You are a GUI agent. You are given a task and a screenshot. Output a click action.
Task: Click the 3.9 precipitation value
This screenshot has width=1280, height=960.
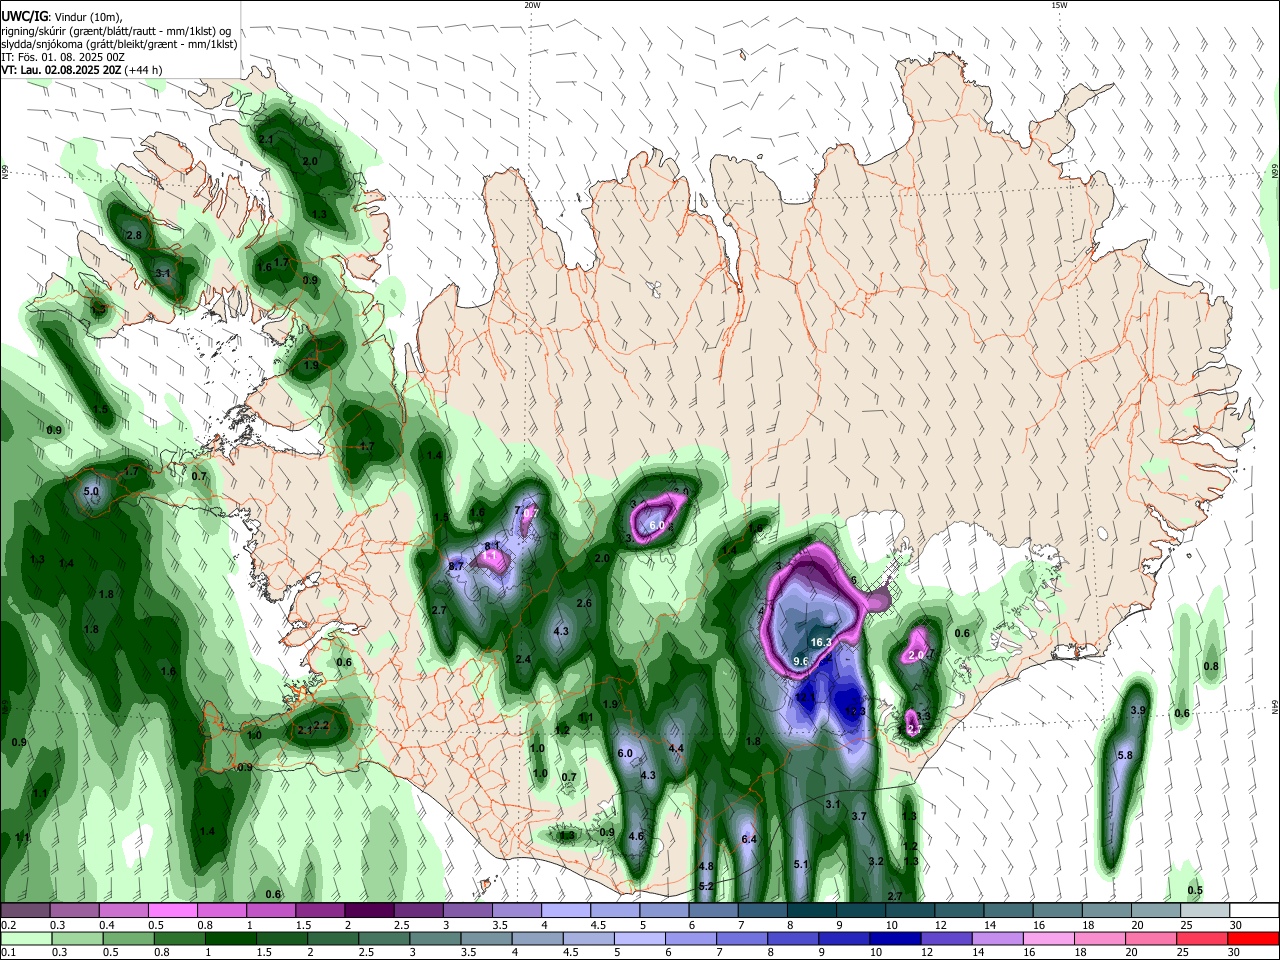1137,710
